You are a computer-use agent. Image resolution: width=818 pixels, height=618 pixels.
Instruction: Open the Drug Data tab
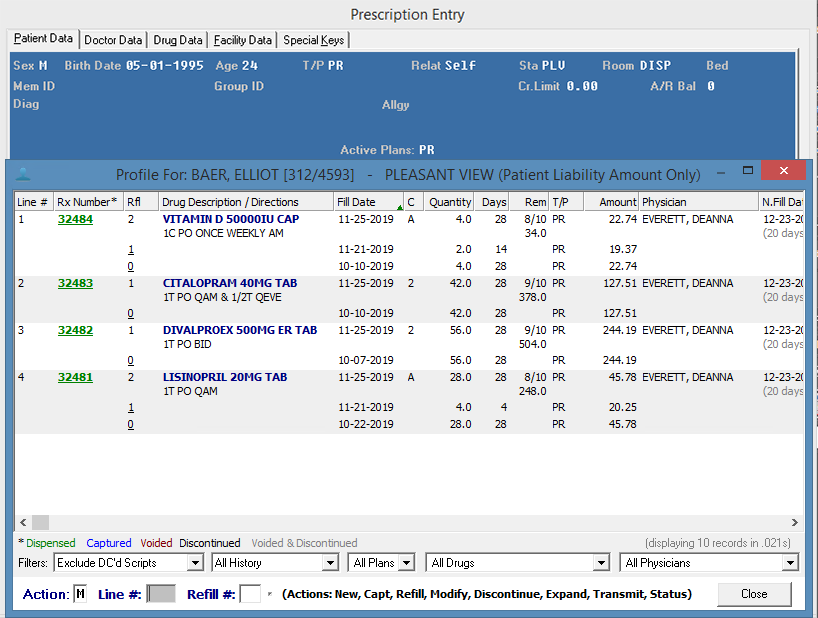(x=178, y=40)
